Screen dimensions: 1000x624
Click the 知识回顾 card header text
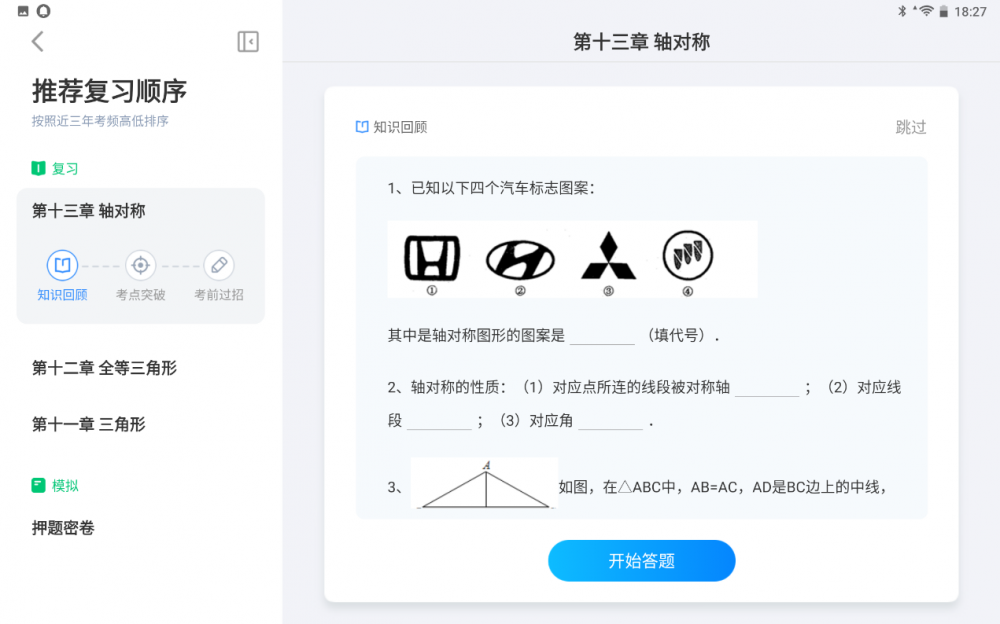pos(400,127)
